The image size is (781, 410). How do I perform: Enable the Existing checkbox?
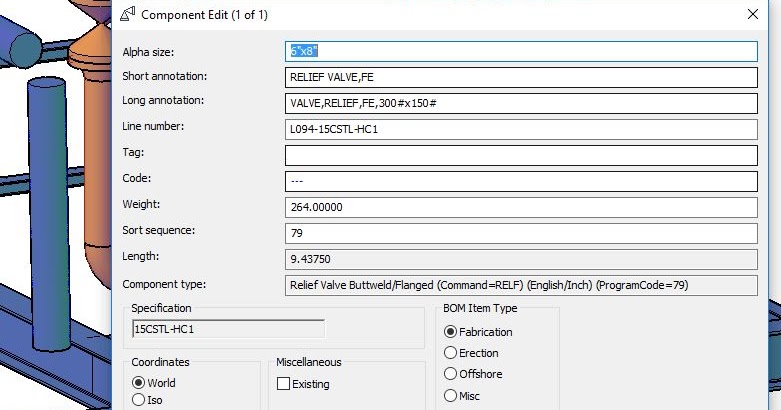(284, 383)
